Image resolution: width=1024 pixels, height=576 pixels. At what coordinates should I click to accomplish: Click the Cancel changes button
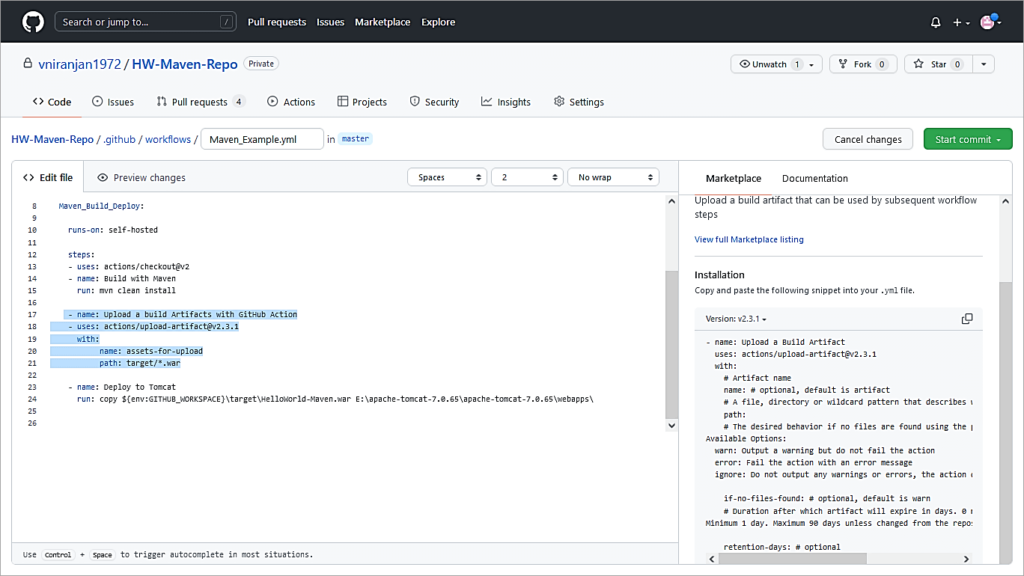click(x=867, y=139)
